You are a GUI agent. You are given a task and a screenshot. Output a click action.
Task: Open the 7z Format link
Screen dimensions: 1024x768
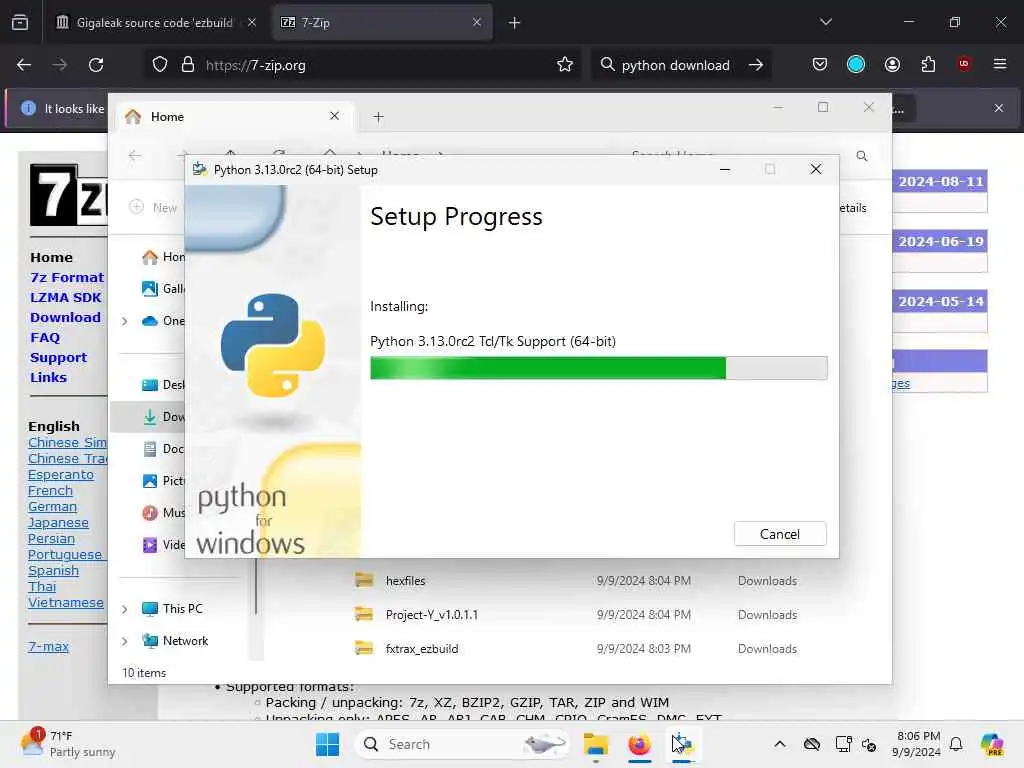[67, 278]
